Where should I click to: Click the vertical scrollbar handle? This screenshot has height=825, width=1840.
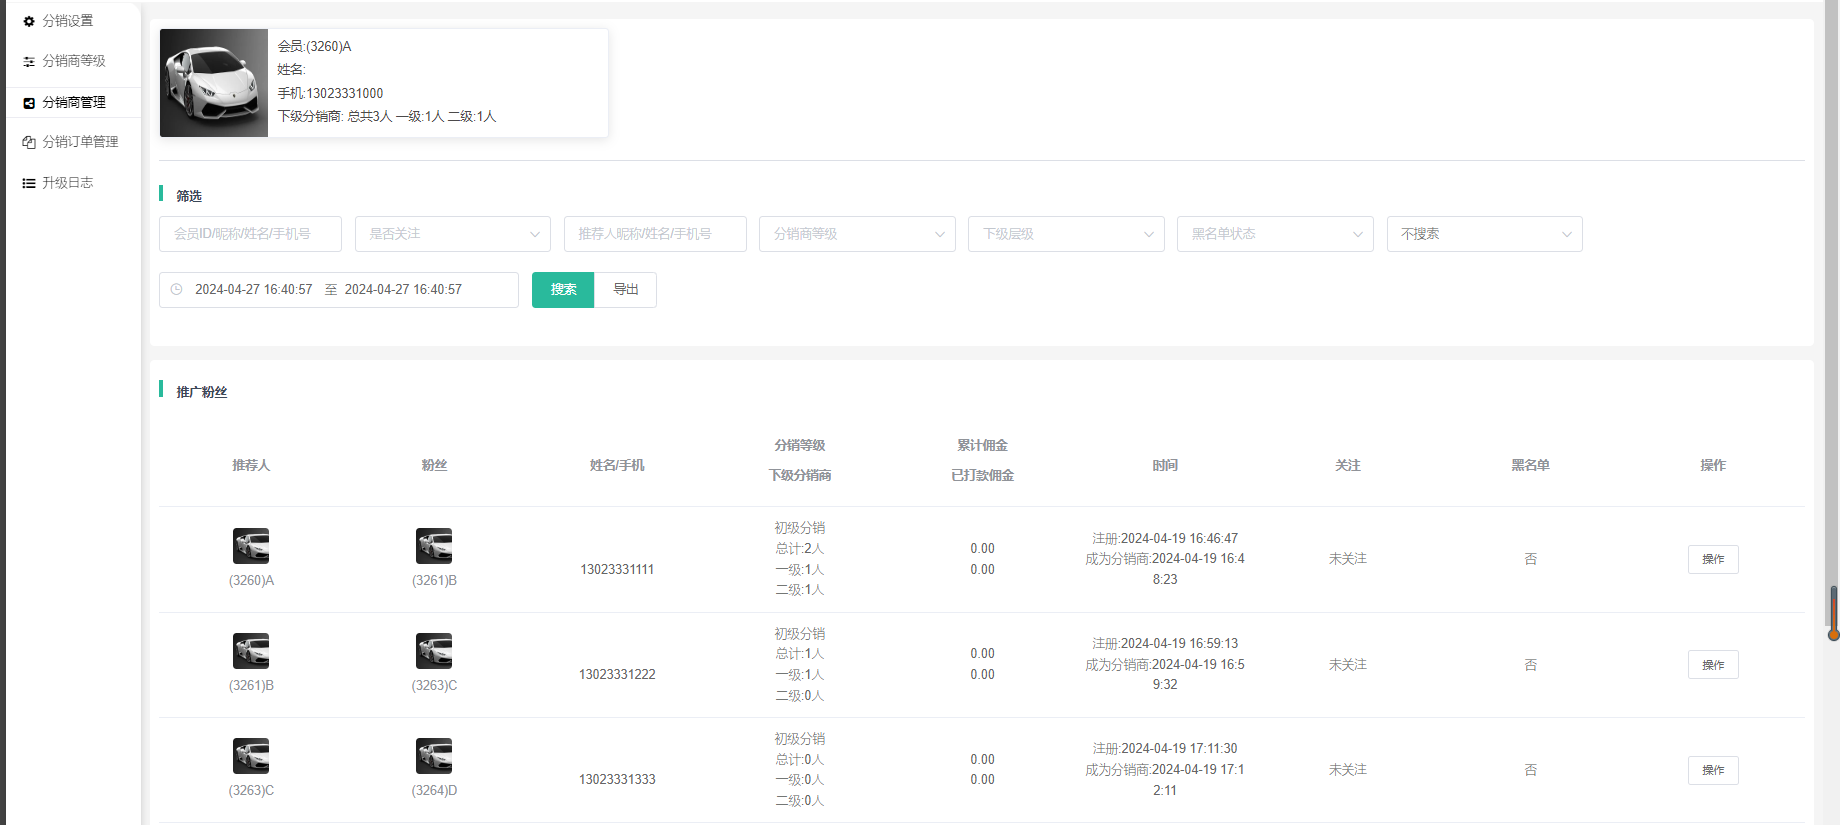1833,612
